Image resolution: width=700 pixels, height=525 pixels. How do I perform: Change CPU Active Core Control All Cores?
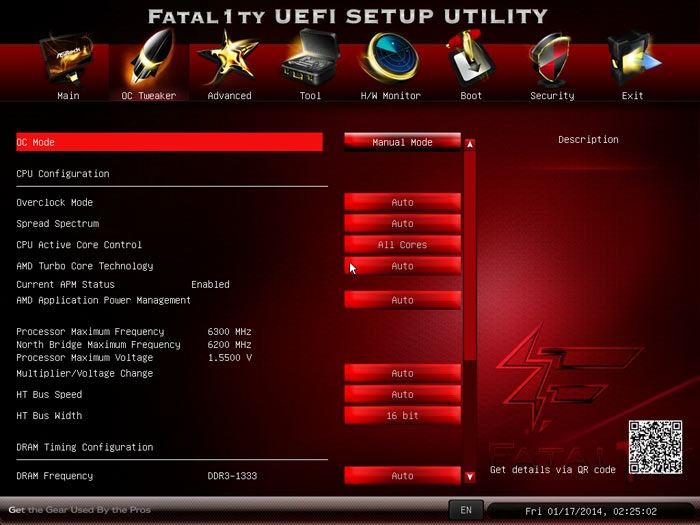[x=402, y=245]
